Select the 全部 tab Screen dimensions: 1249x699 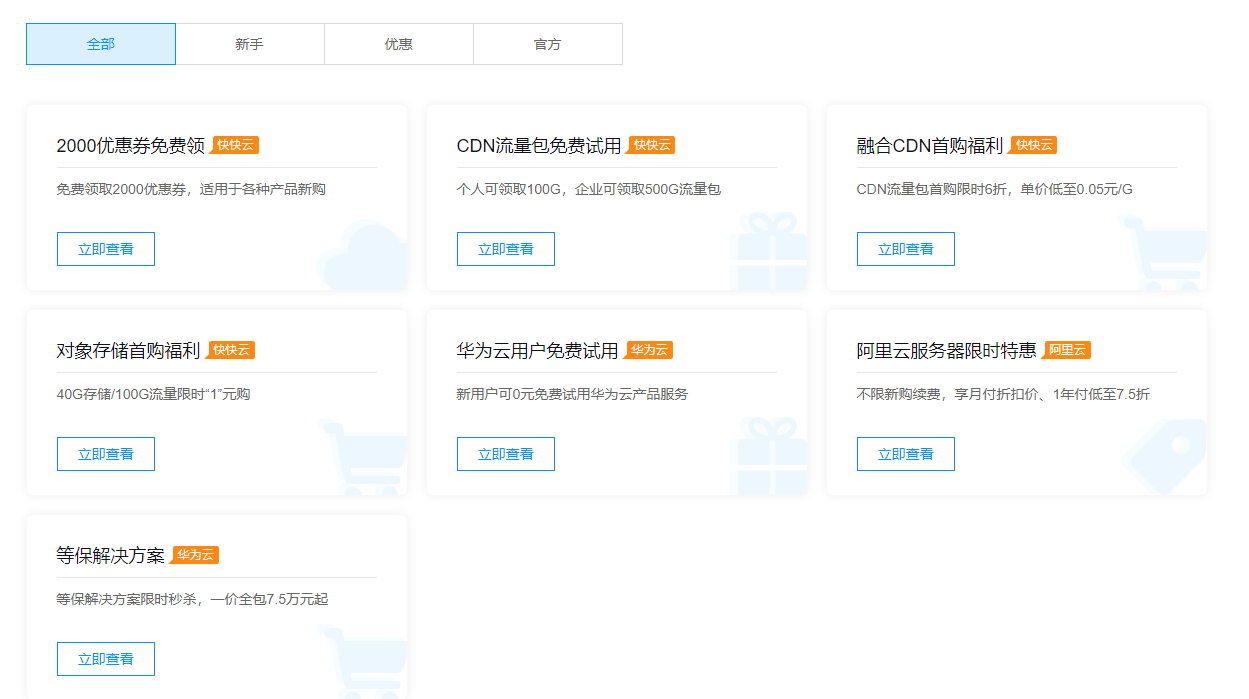point(101,44)
